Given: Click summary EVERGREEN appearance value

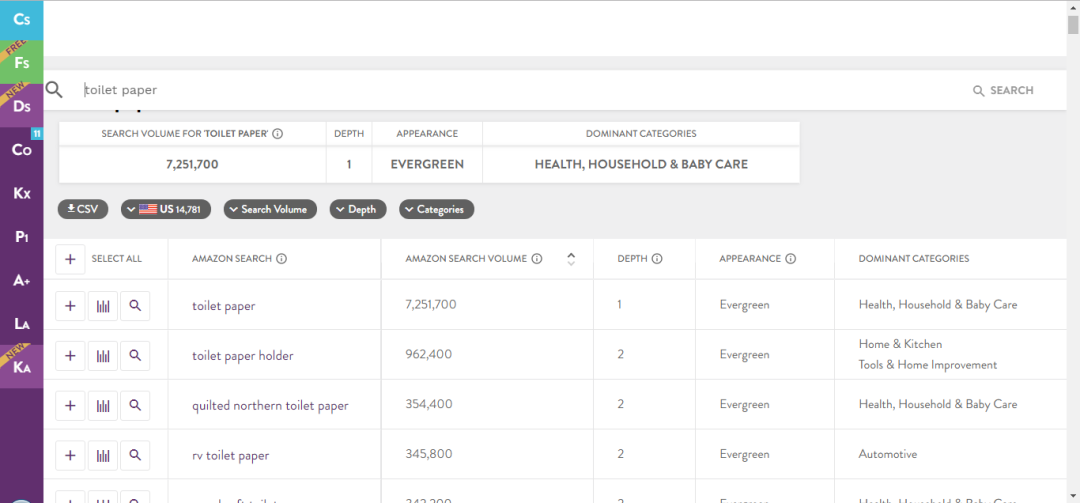Looking at the screenshot, I should pyautogui.click(x=427, y=165).
